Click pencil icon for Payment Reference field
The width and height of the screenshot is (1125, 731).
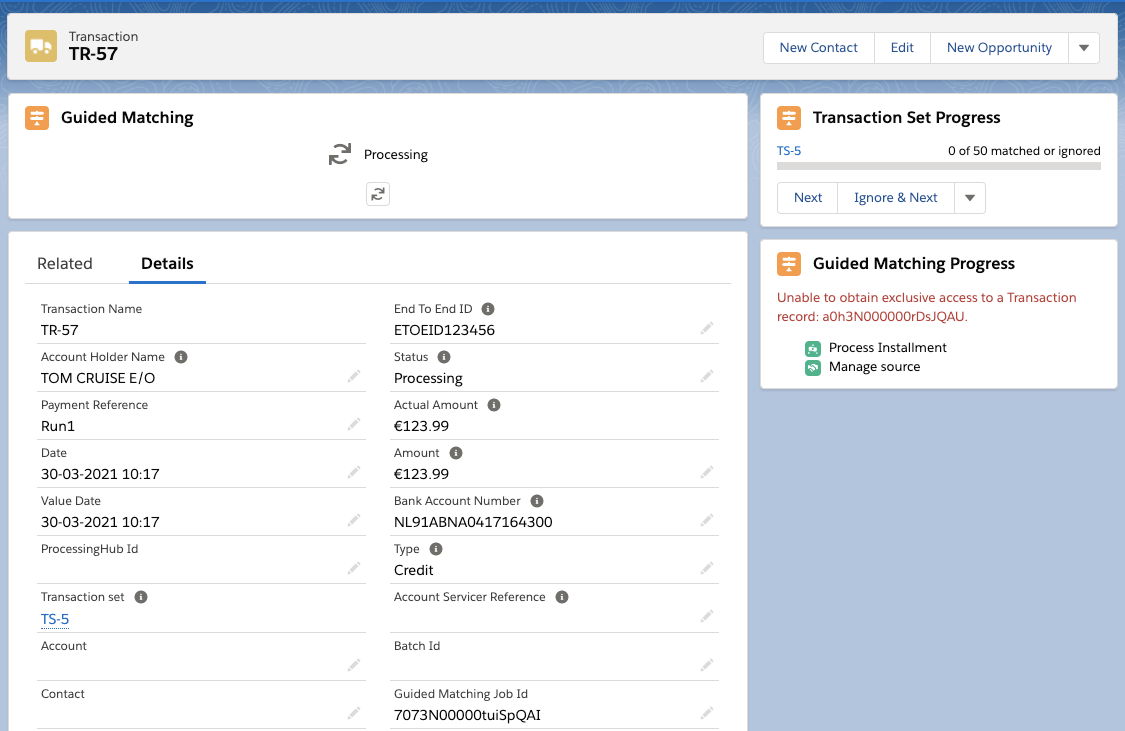354,424
